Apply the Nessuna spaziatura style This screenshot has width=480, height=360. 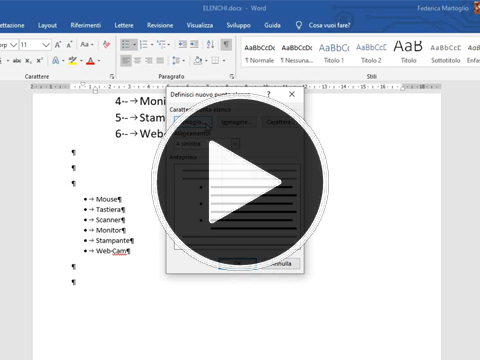(x=297, y=53)
